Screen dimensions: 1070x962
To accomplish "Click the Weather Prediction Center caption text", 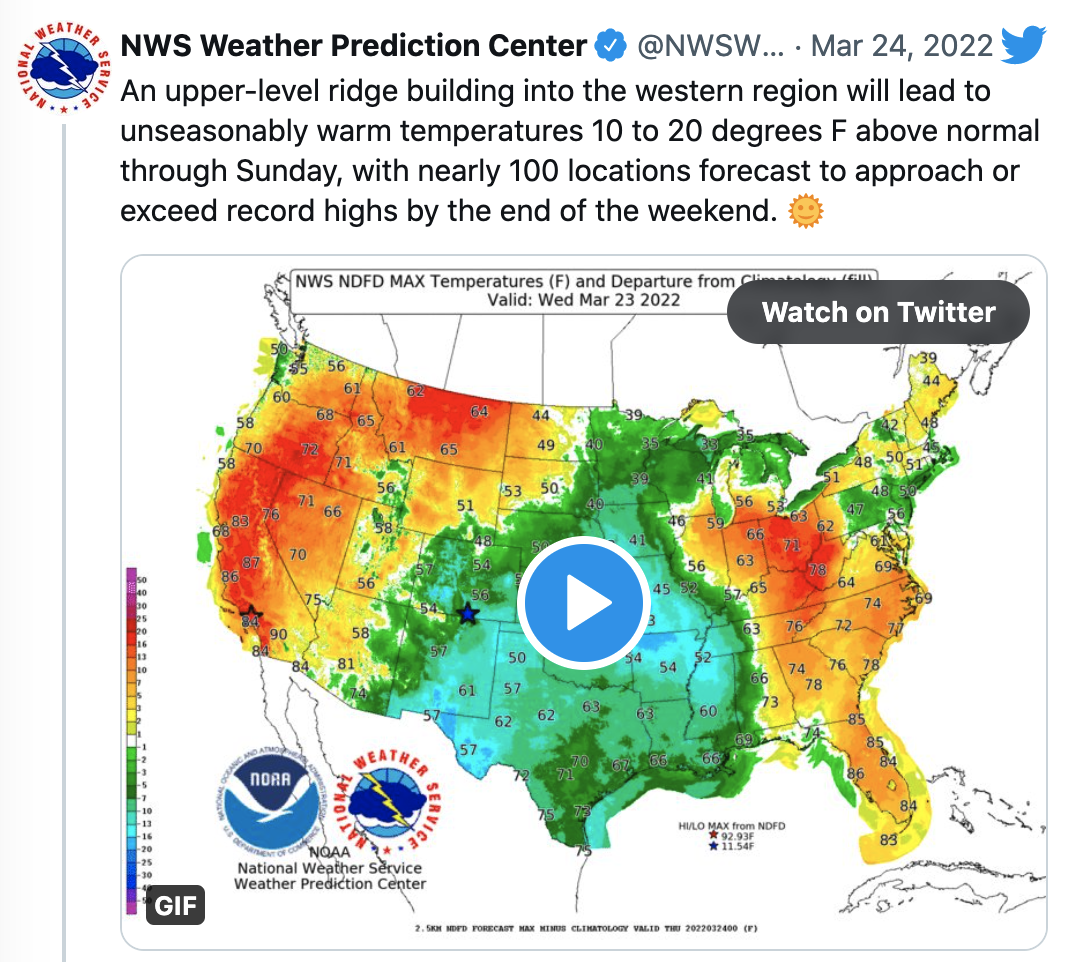I will coord(330,884).
